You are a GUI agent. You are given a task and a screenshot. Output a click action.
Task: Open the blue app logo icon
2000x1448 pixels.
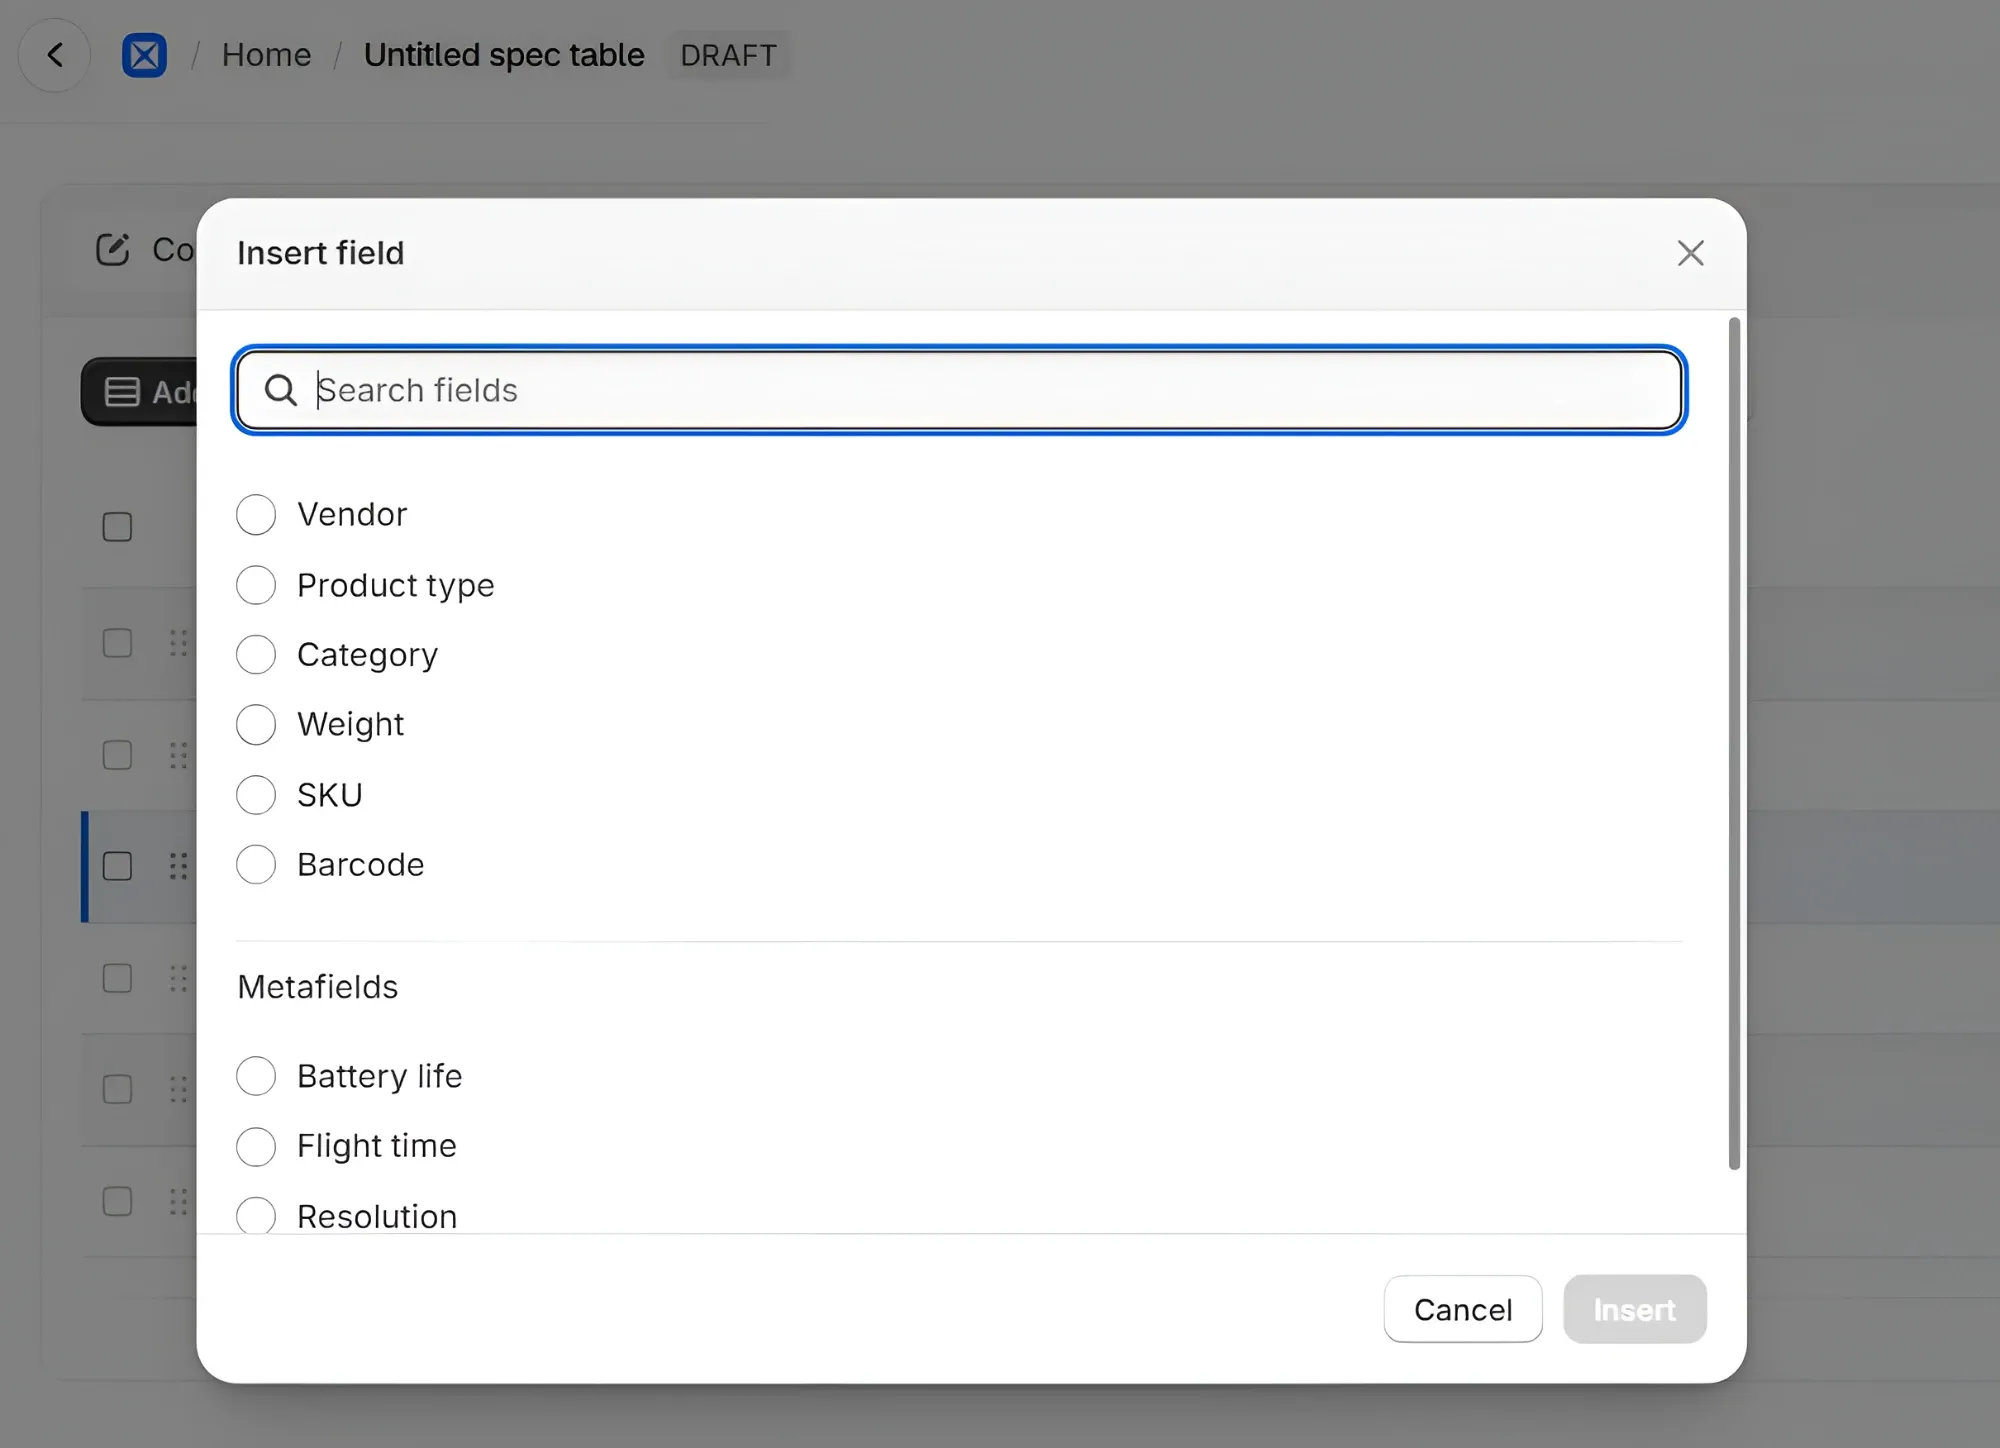click(x=144, y=55)
